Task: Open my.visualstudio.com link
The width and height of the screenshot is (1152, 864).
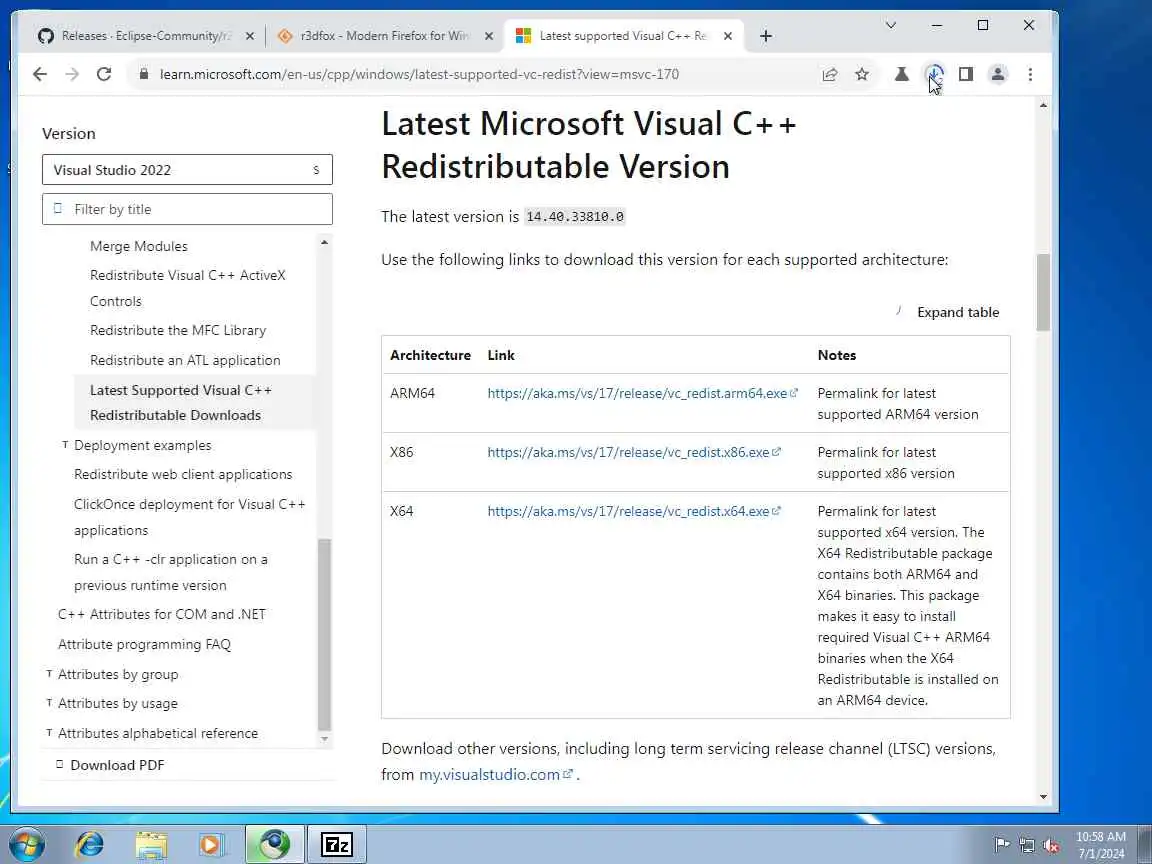Action: click(x=495, y=774)
